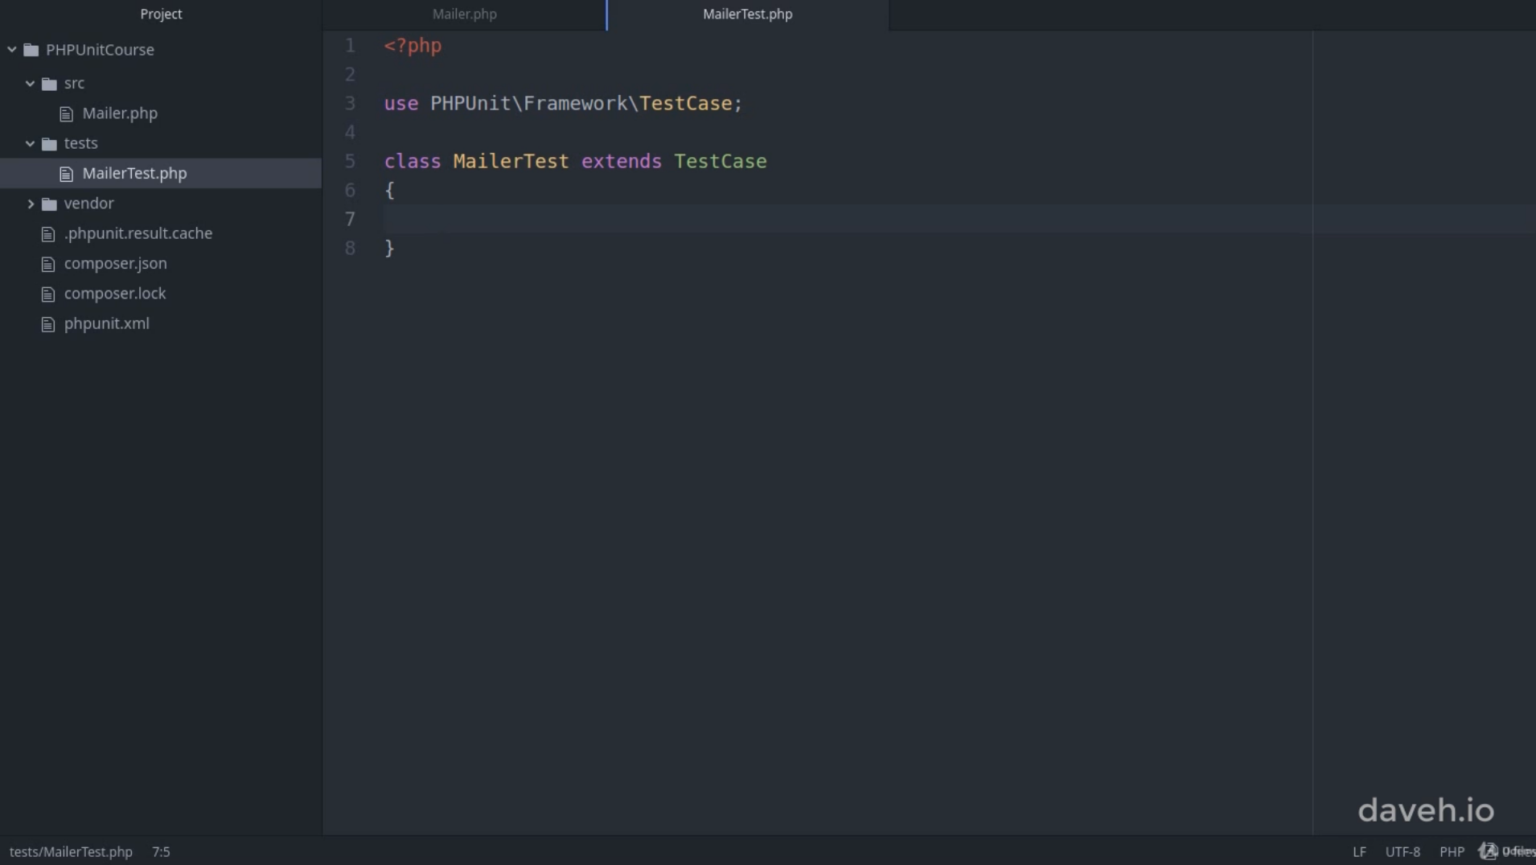Select MailerTest.php in the project tree
The image size is (1536, 865).
pyautogui.click(x=134, y=173)
